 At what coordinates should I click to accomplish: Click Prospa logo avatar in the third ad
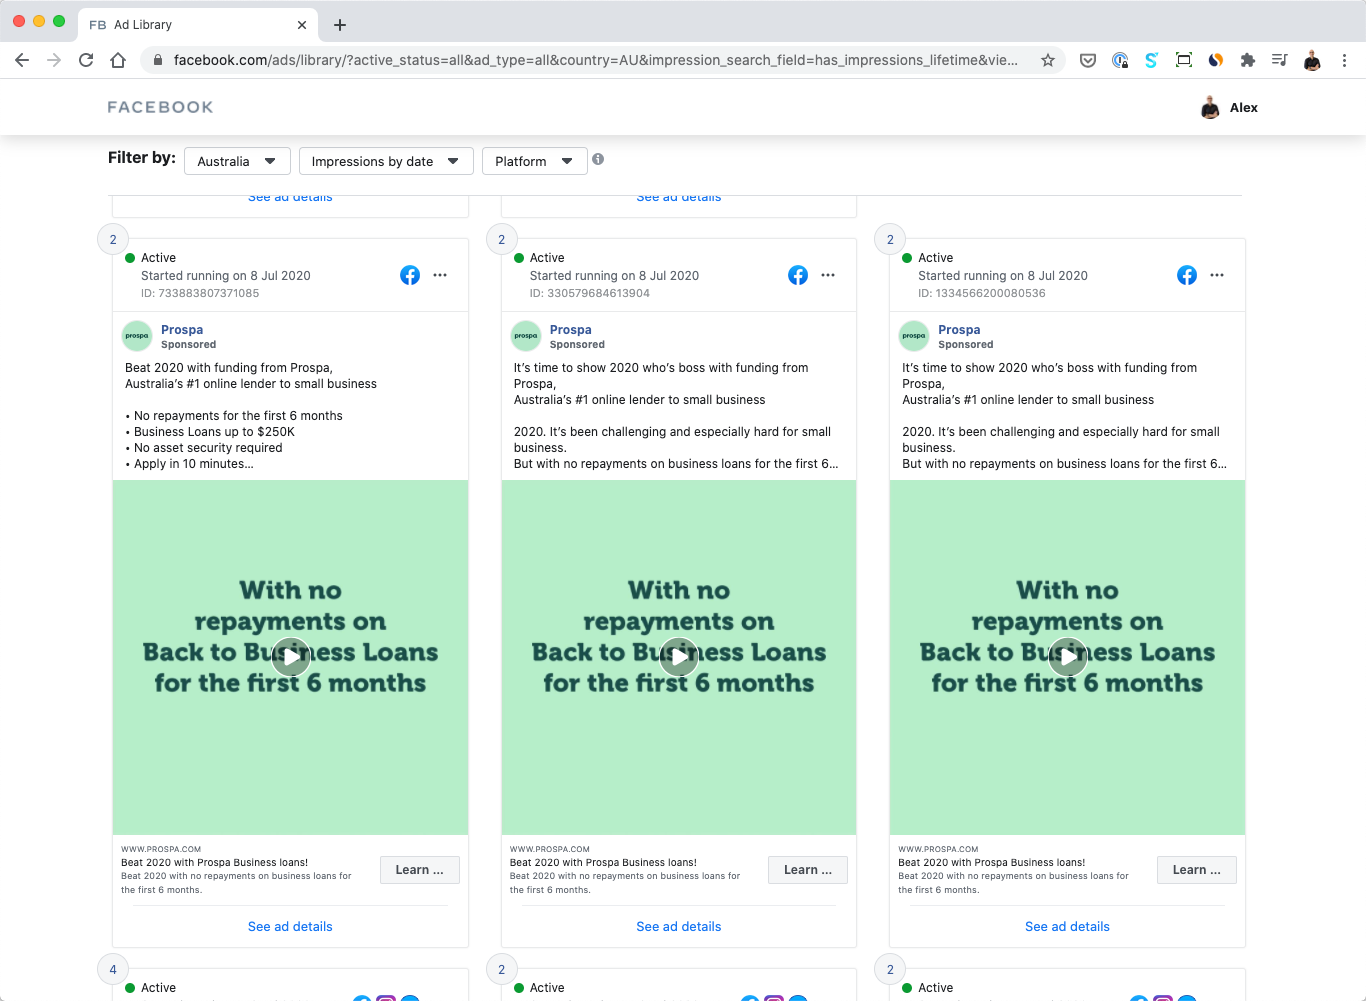pos(913,336)
